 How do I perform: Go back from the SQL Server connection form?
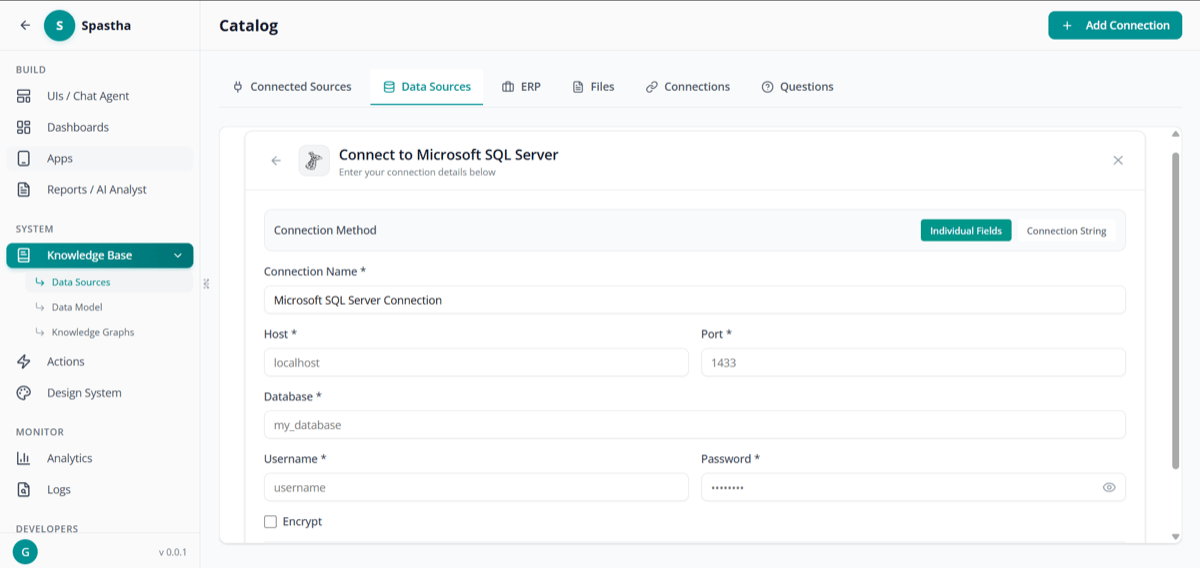coord(276,161)
